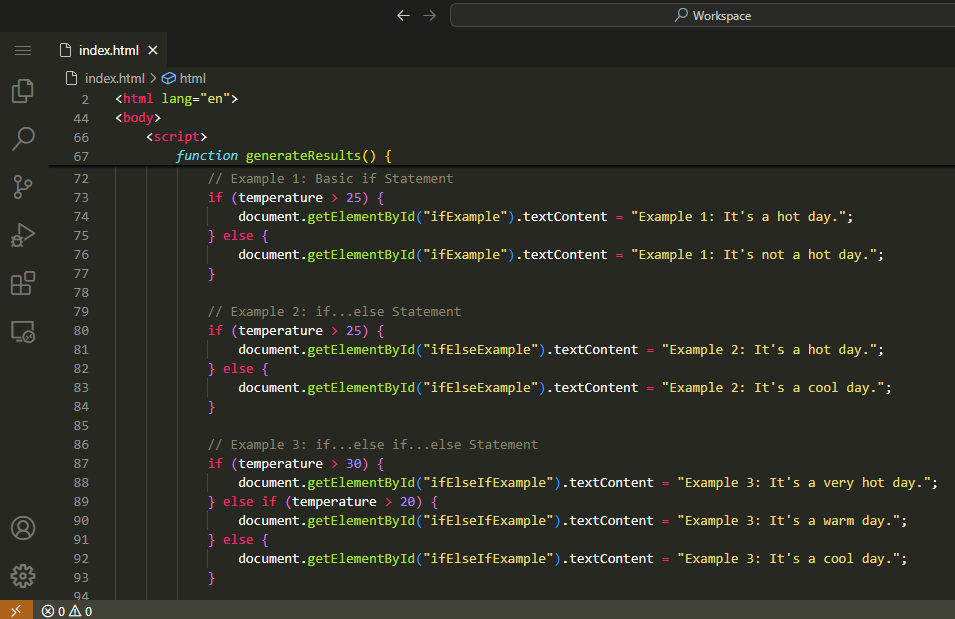Open Remote Explorer from activity bar
This screenshot has height=619, width=955.
(23, 331)
